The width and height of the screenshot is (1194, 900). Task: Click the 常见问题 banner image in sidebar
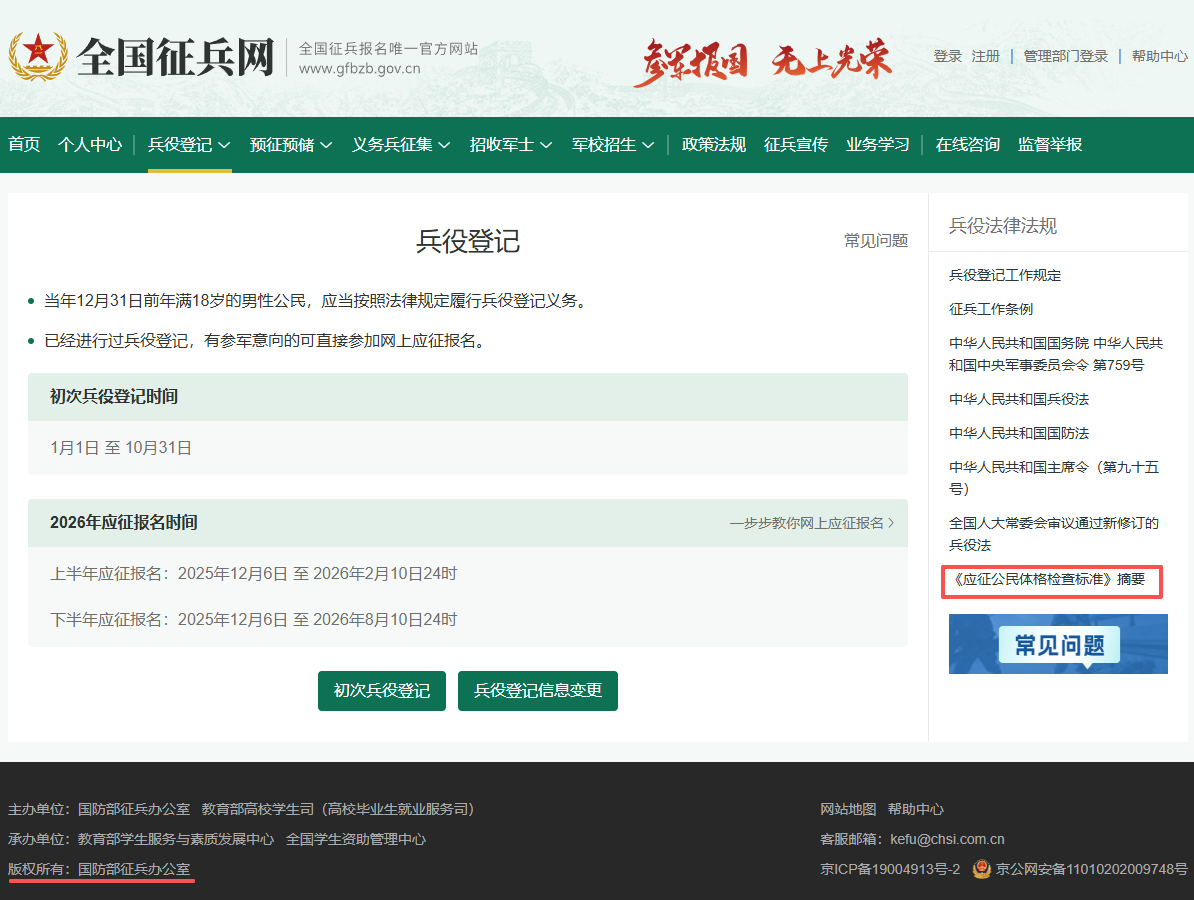pyautogui.click(x=1058, y=644)
